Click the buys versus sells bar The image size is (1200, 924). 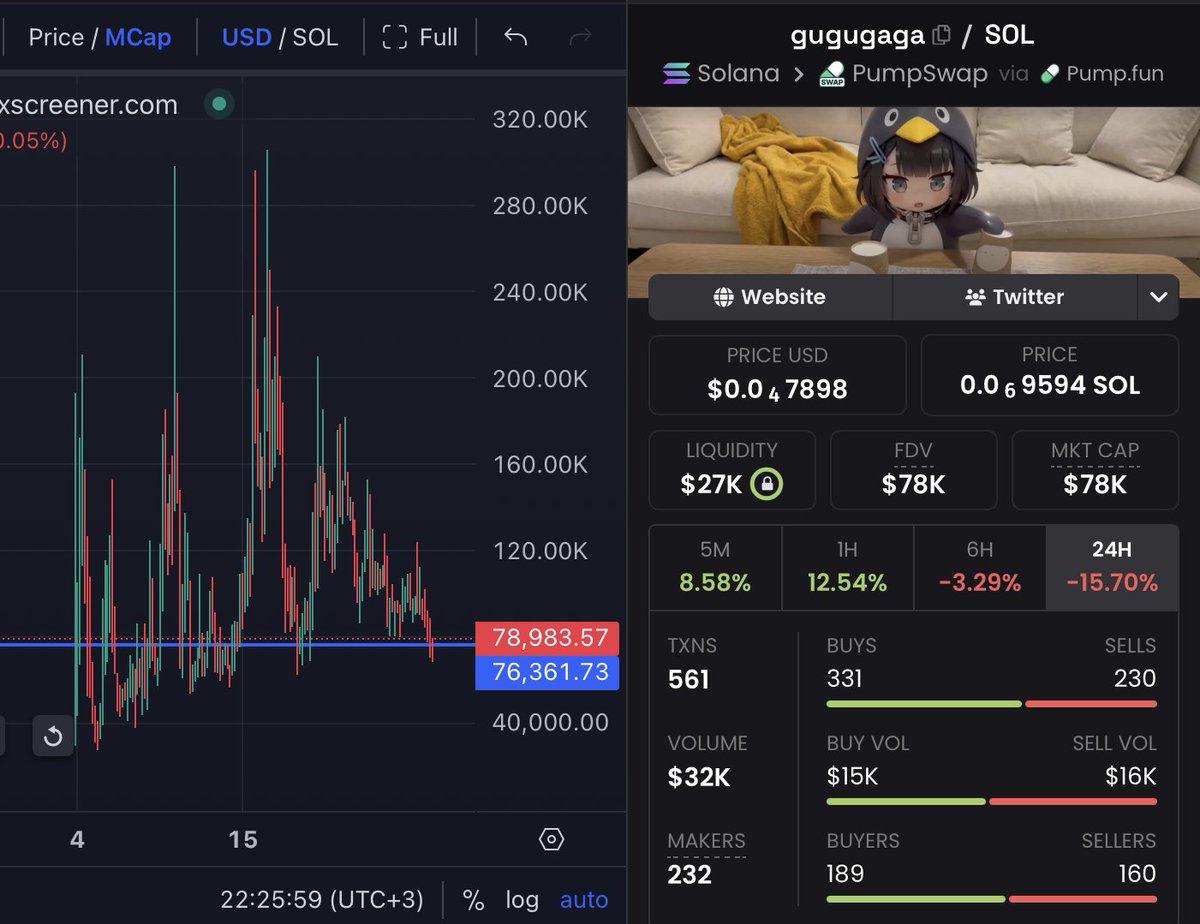point(991,704)
